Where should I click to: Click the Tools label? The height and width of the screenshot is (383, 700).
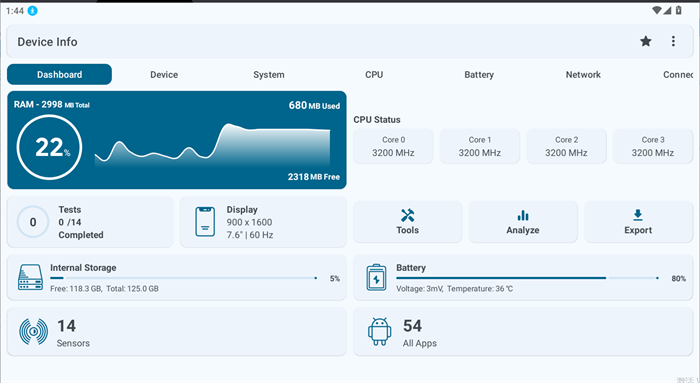click(407, 230)
